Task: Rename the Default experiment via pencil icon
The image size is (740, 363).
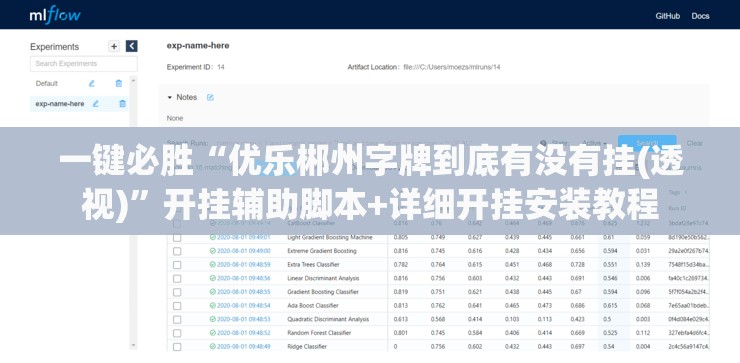Action: pos(92,84)
